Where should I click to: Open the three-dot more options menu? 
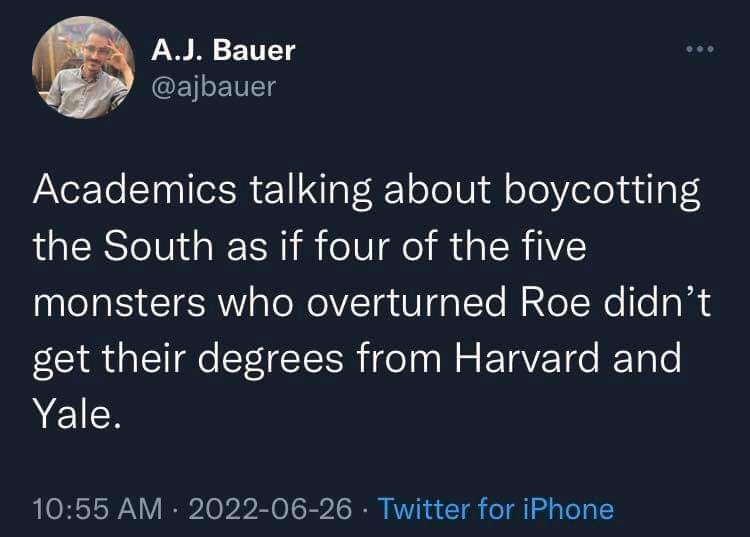[700, 50]
